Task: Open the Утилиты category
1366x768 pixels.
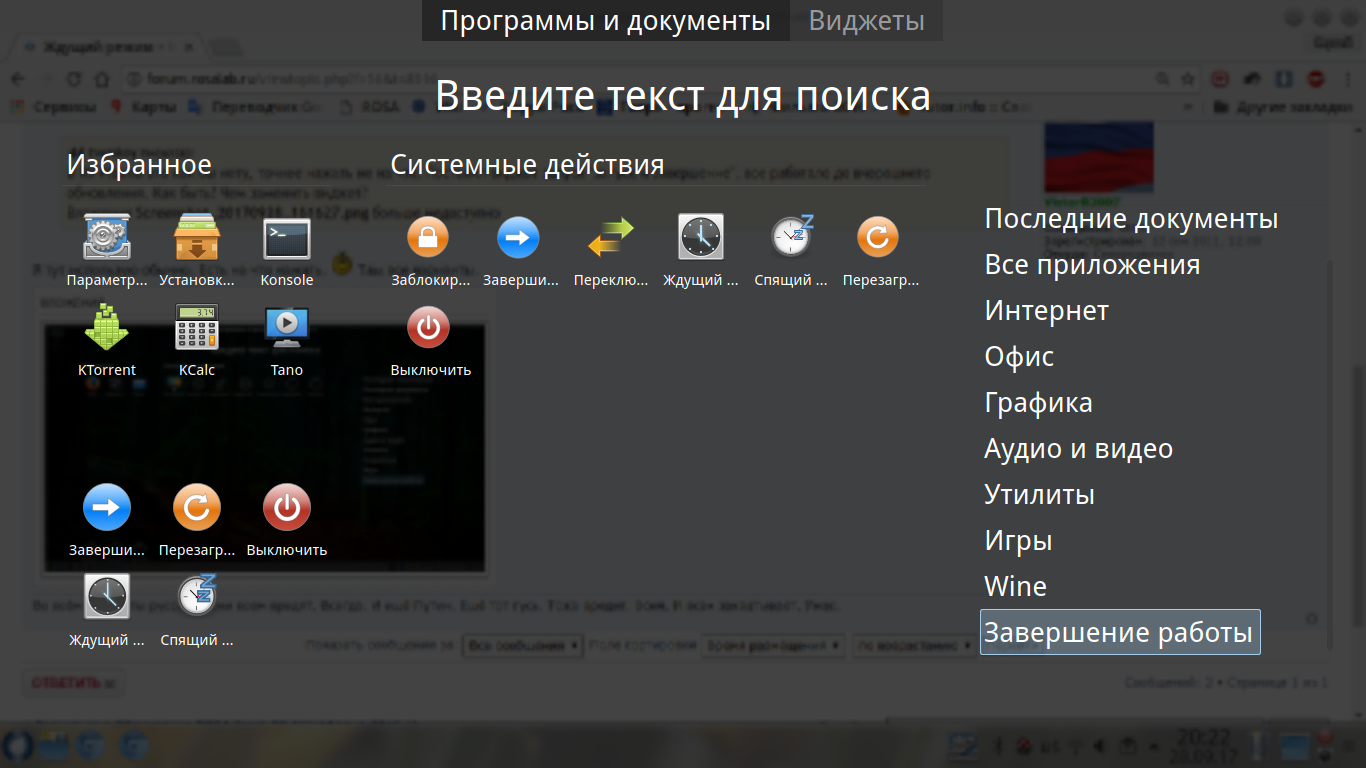Action: tap(1039, 494)
